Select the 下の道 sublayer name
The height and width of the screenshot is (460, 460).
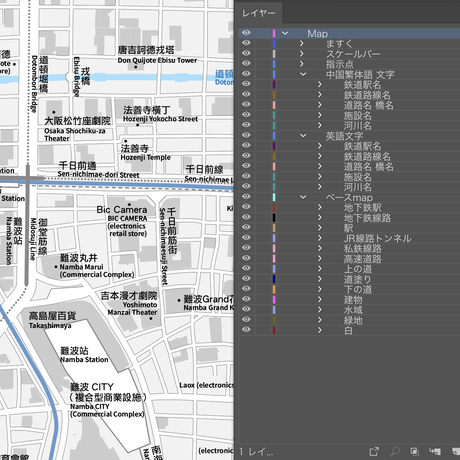click(x=358, y=289)
